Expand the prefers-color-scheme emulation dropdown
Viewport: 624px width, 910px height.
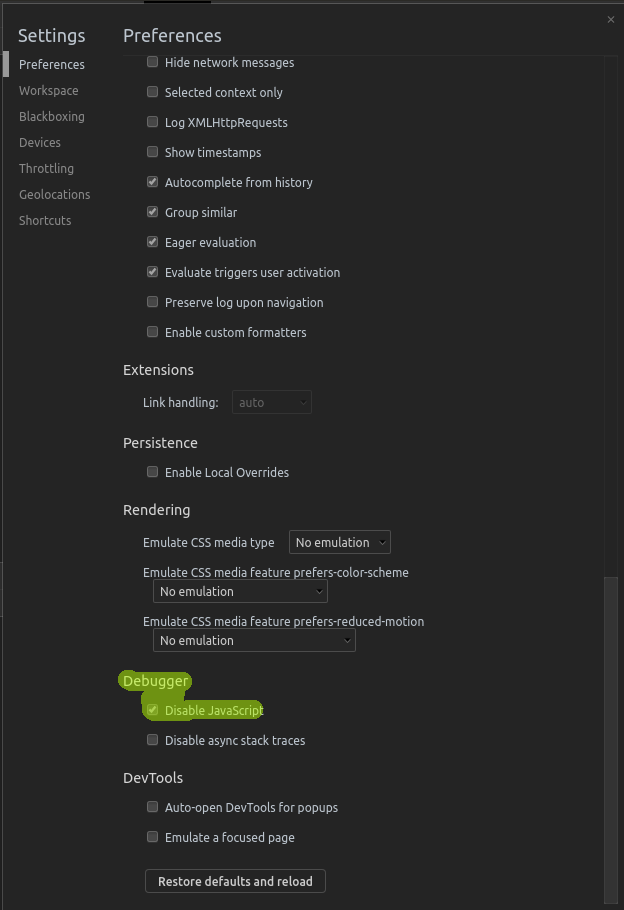click(x=240, y=591)
